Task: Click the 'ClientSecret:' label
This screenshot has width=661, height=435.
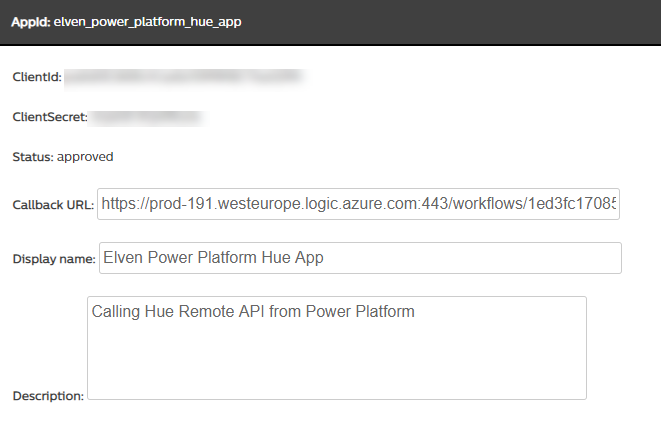Action: pyautogui.click(x=50, y=117)
